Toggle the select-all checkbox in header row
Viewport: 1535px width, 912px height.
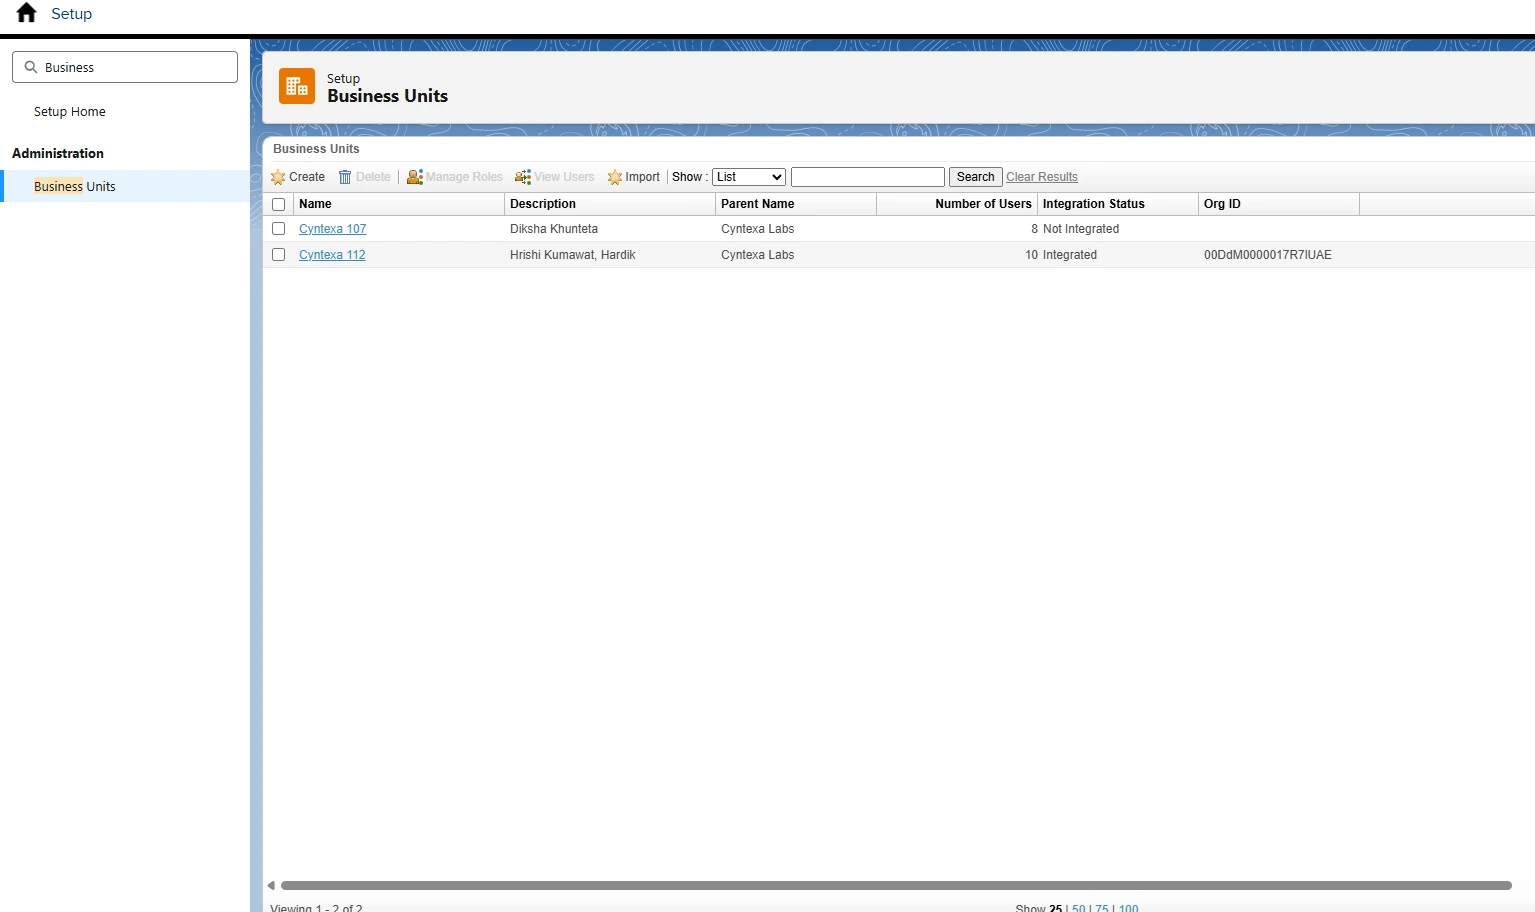pyautogui.click(x=278, y=204)
